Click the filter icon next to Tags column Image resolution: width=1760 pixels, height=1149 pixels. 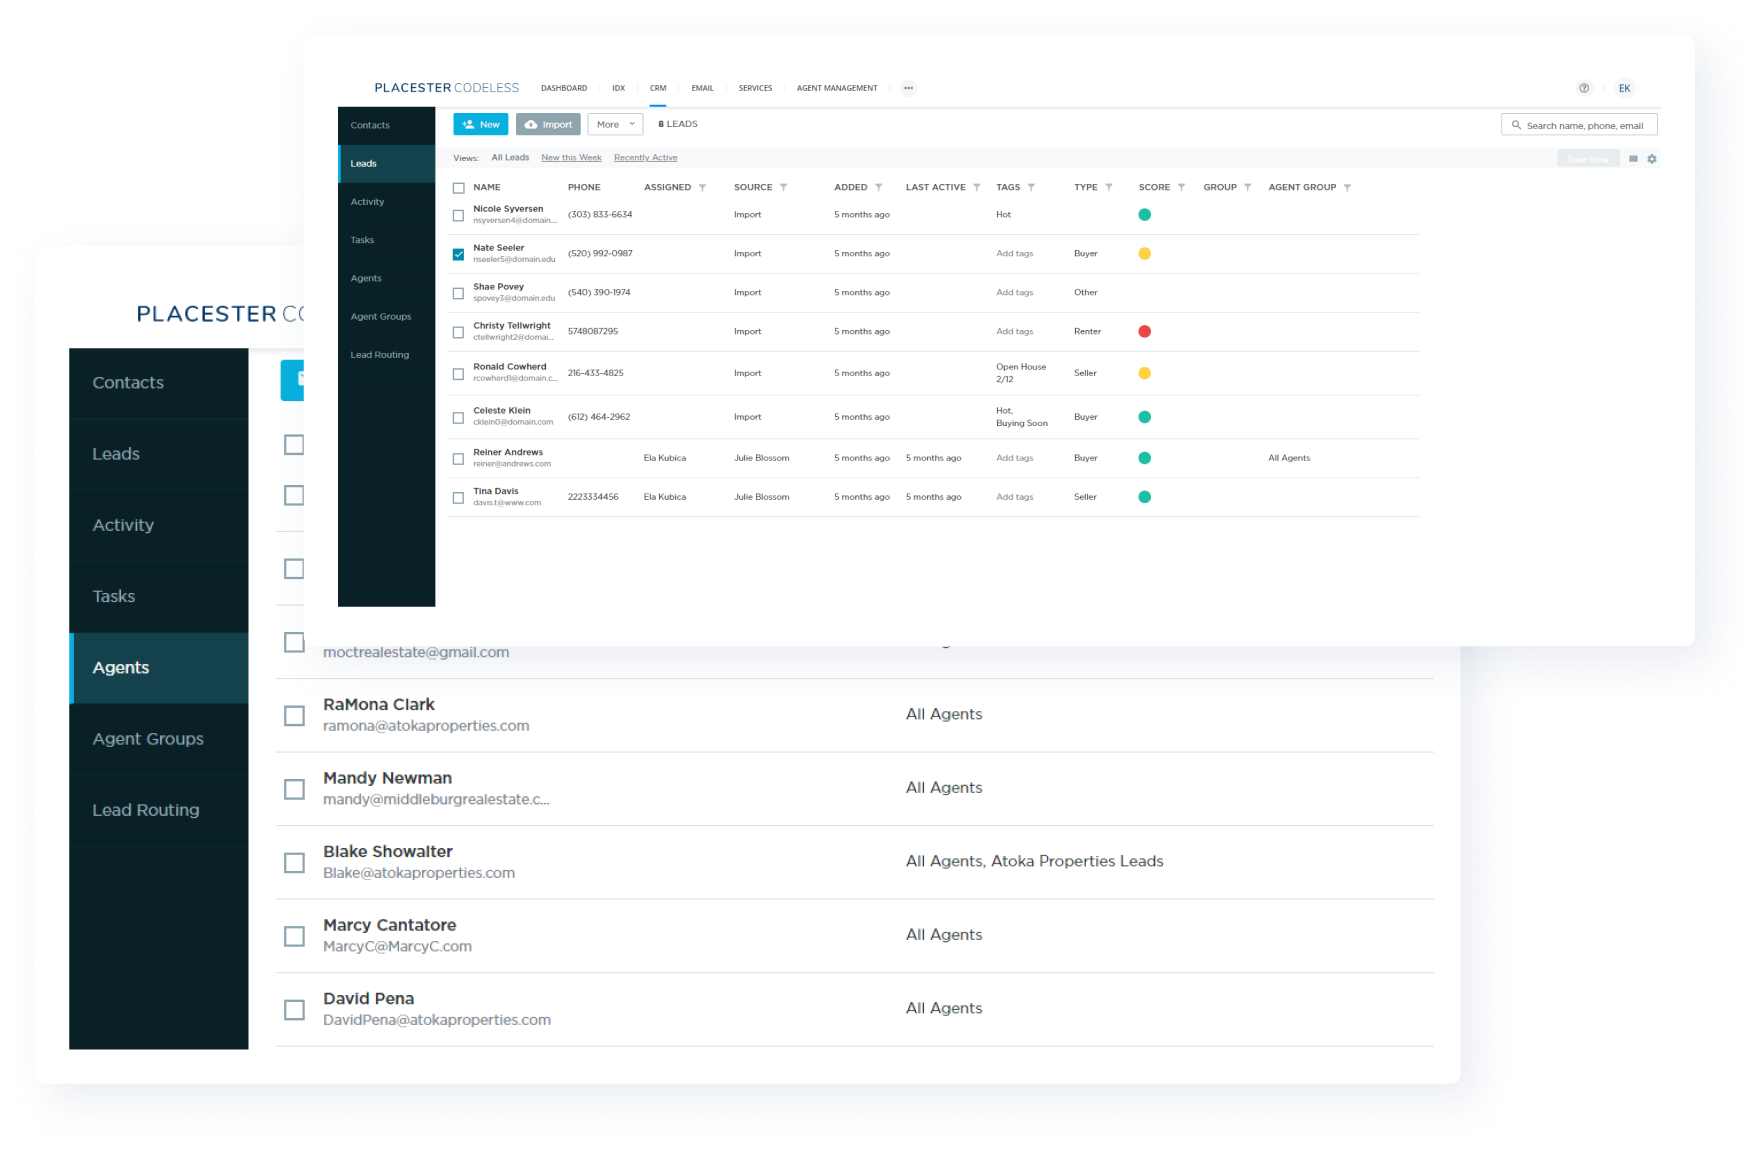[1031, 188]
